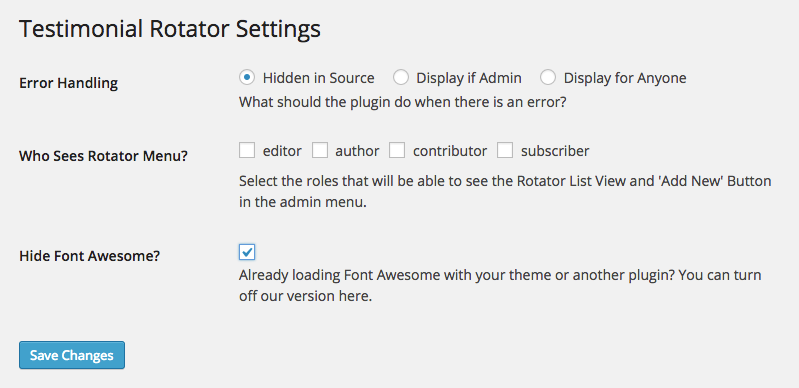Click 'Select the roles that will' description
Viewport: 799px width, 388px height.
[505, 191]
